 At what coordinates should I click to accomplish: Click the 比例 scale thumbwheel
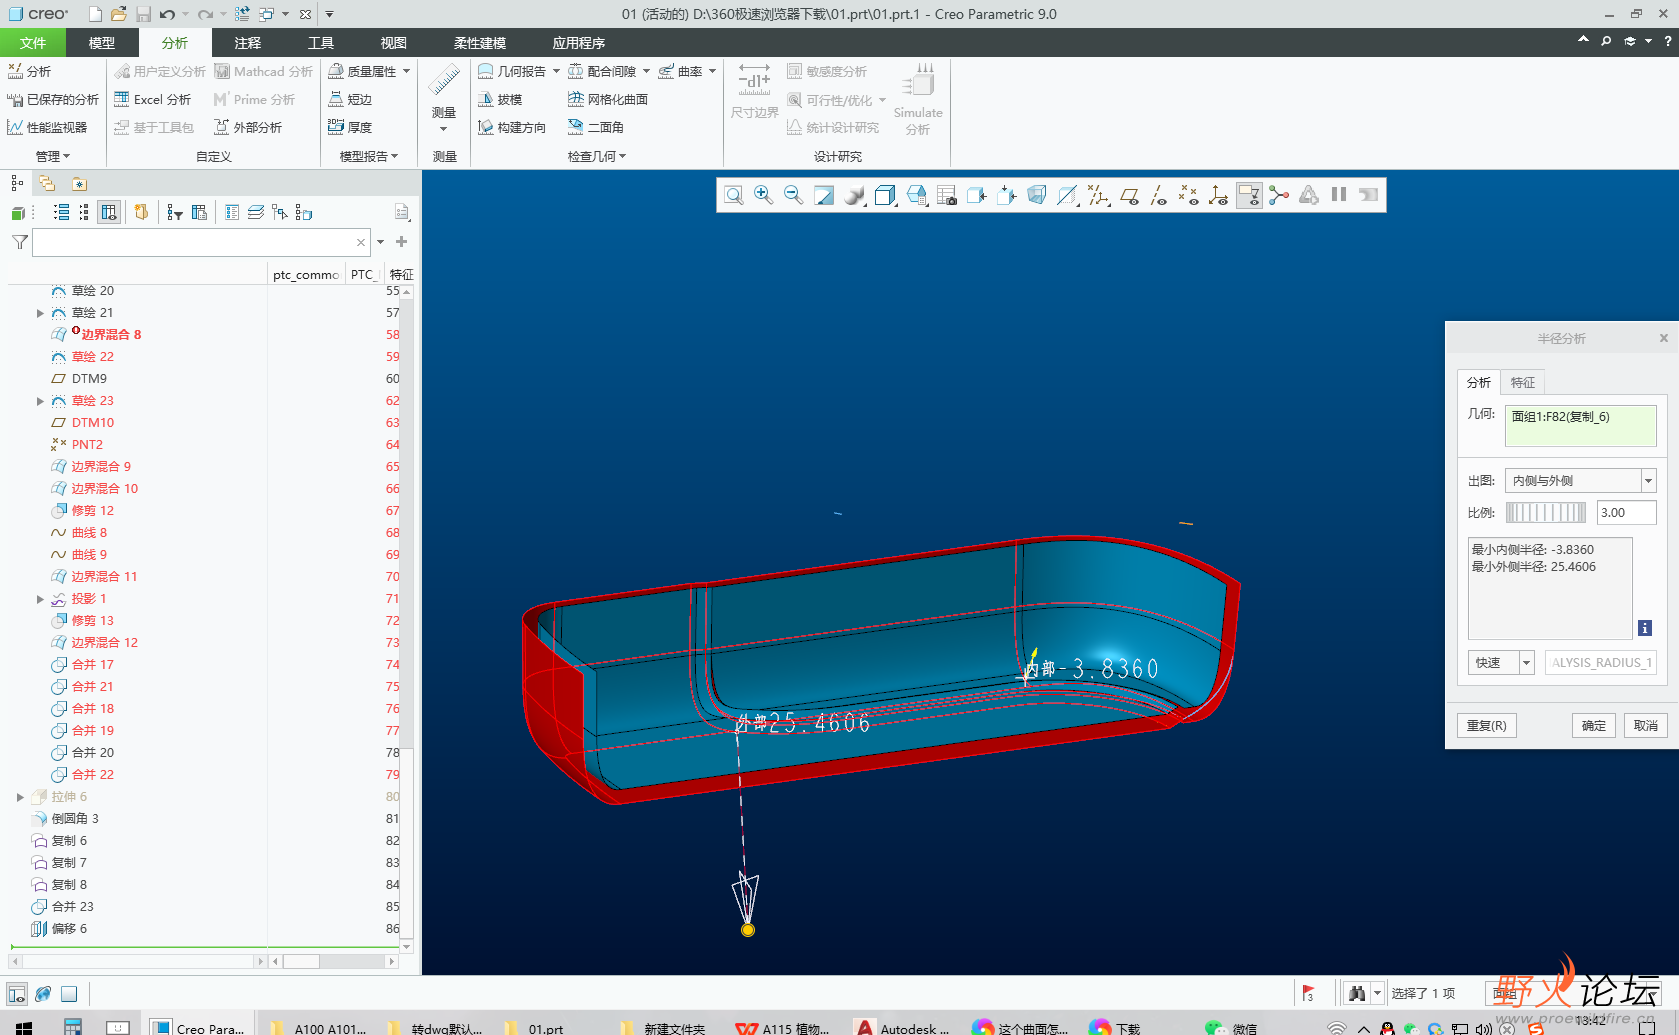(x=1546, y=513)
